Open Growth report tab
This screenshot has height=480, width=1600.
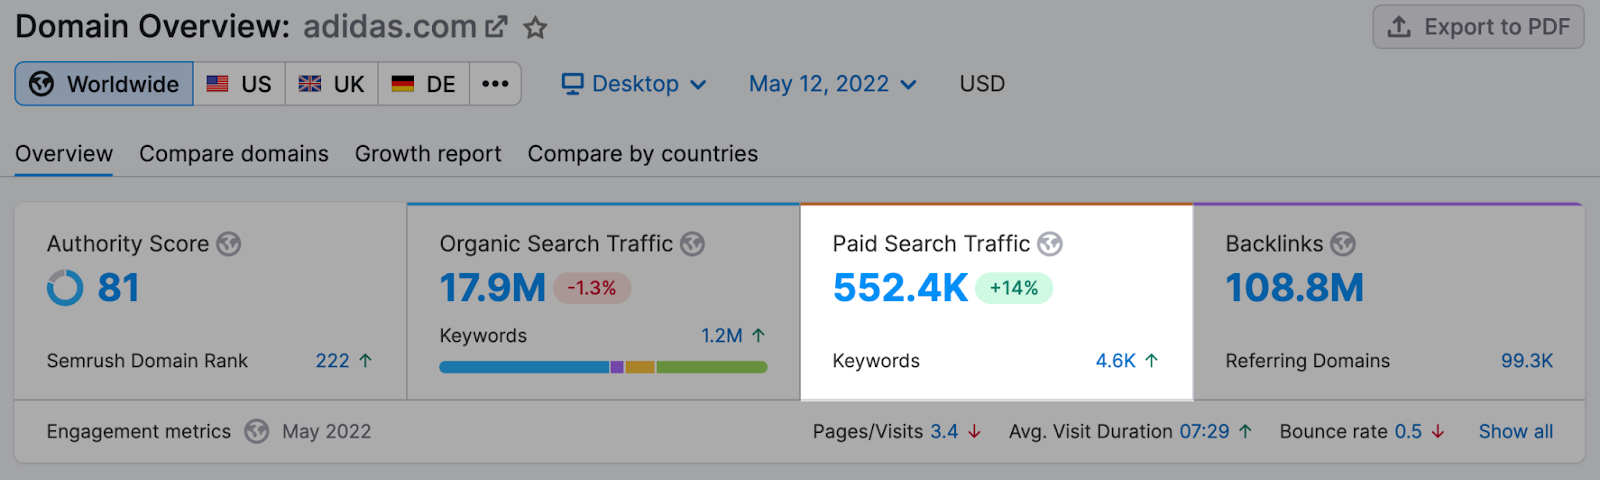point(428,154)
